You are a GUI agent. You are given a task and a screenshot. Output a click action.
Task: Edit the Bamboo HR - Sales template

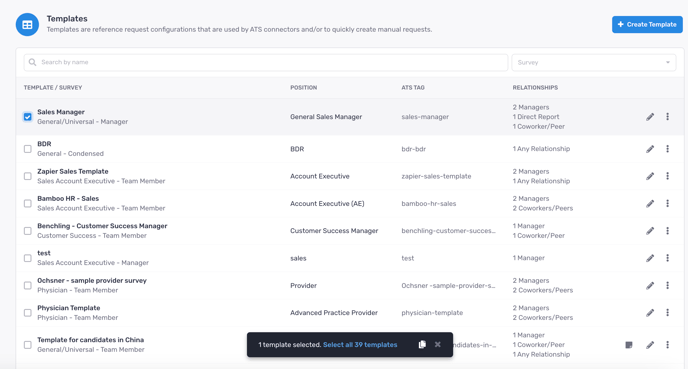[x=650, y=204]
